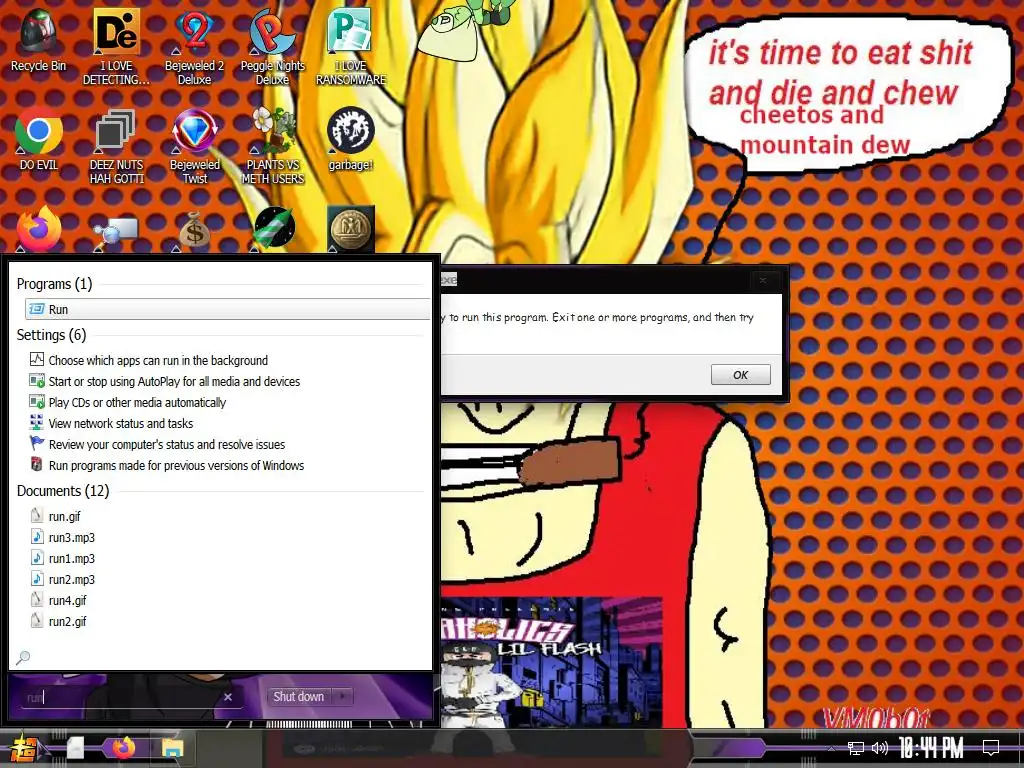Select the Run program search result
This screenshot has height=768, width=1024.
[227, 309]
